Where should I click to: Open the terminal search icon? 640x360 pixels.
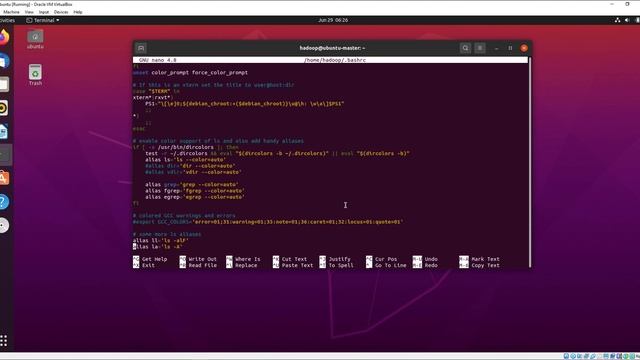[465, 48]
